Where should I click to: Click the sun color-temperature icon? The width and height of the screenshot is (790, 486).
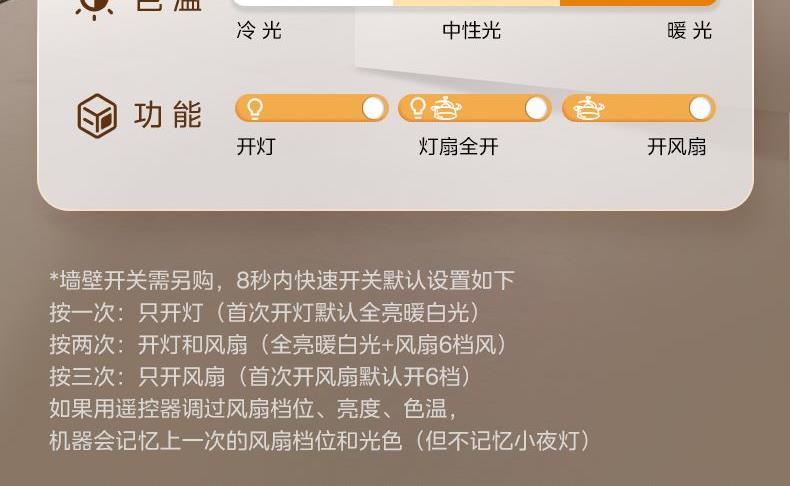(x=94, y=9)
